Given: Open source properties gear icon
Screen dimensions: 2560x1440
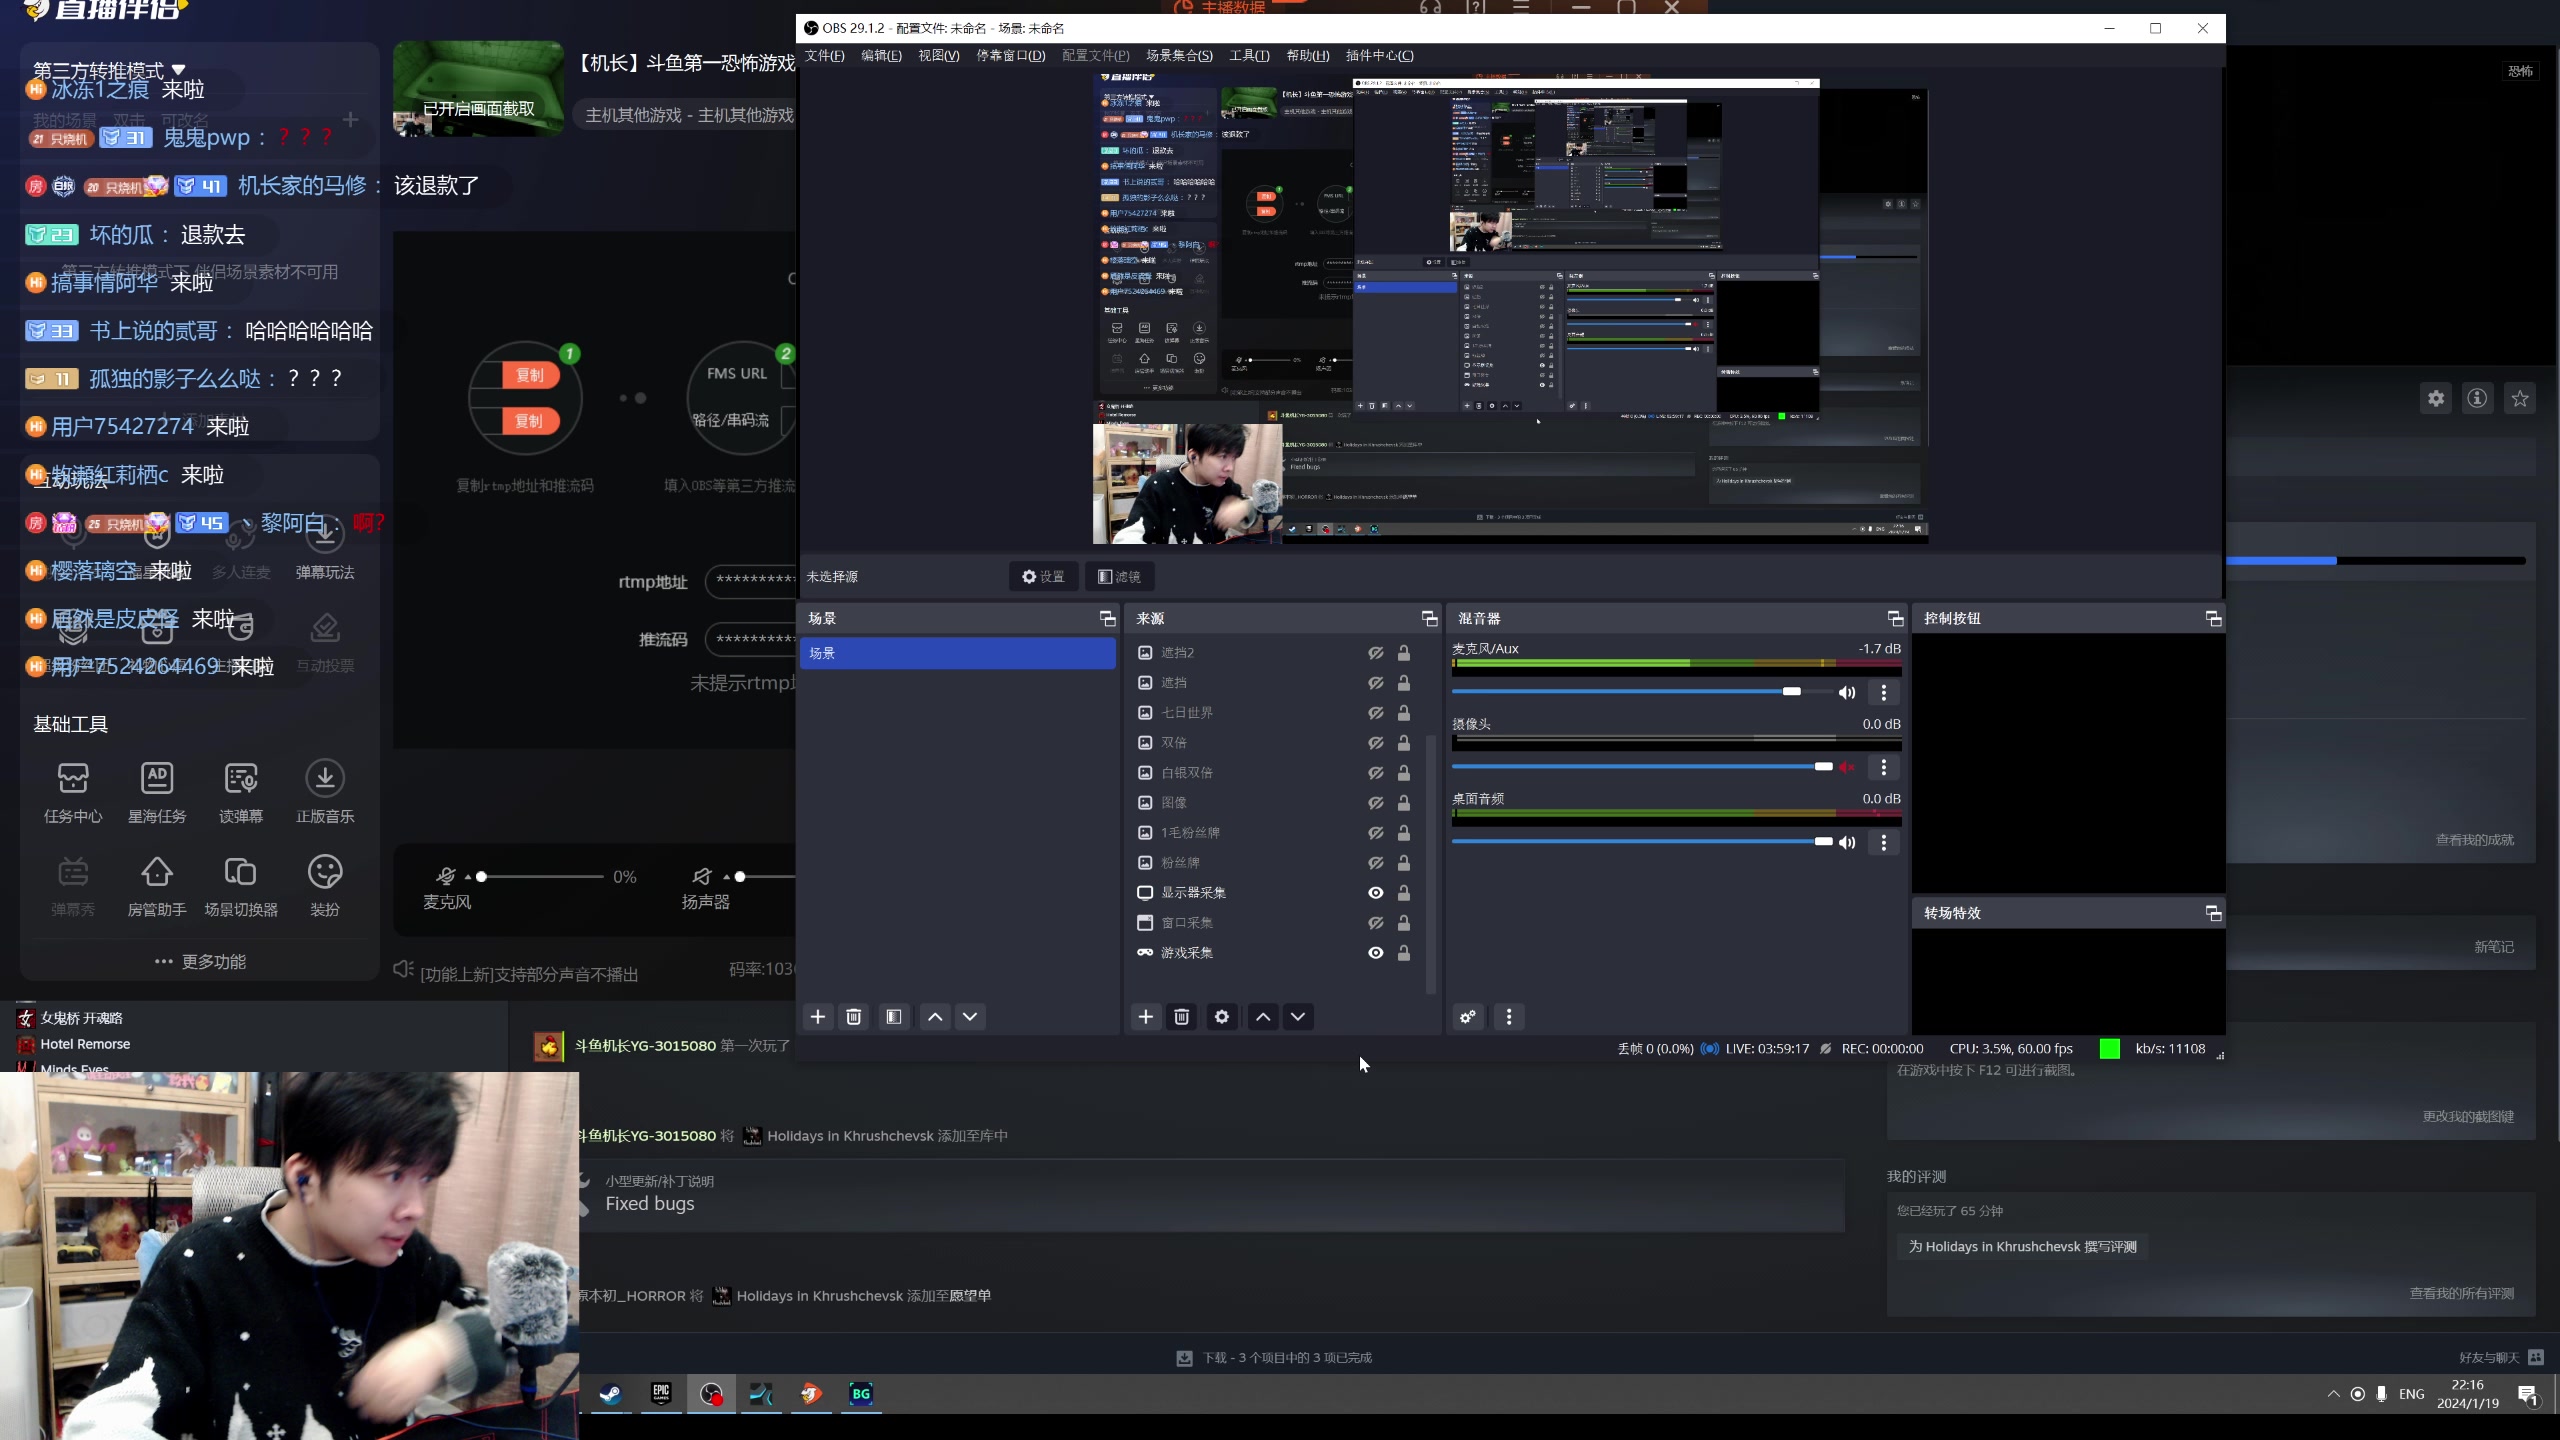Looking at the screenshot, I should (x=1221, y=1017).
